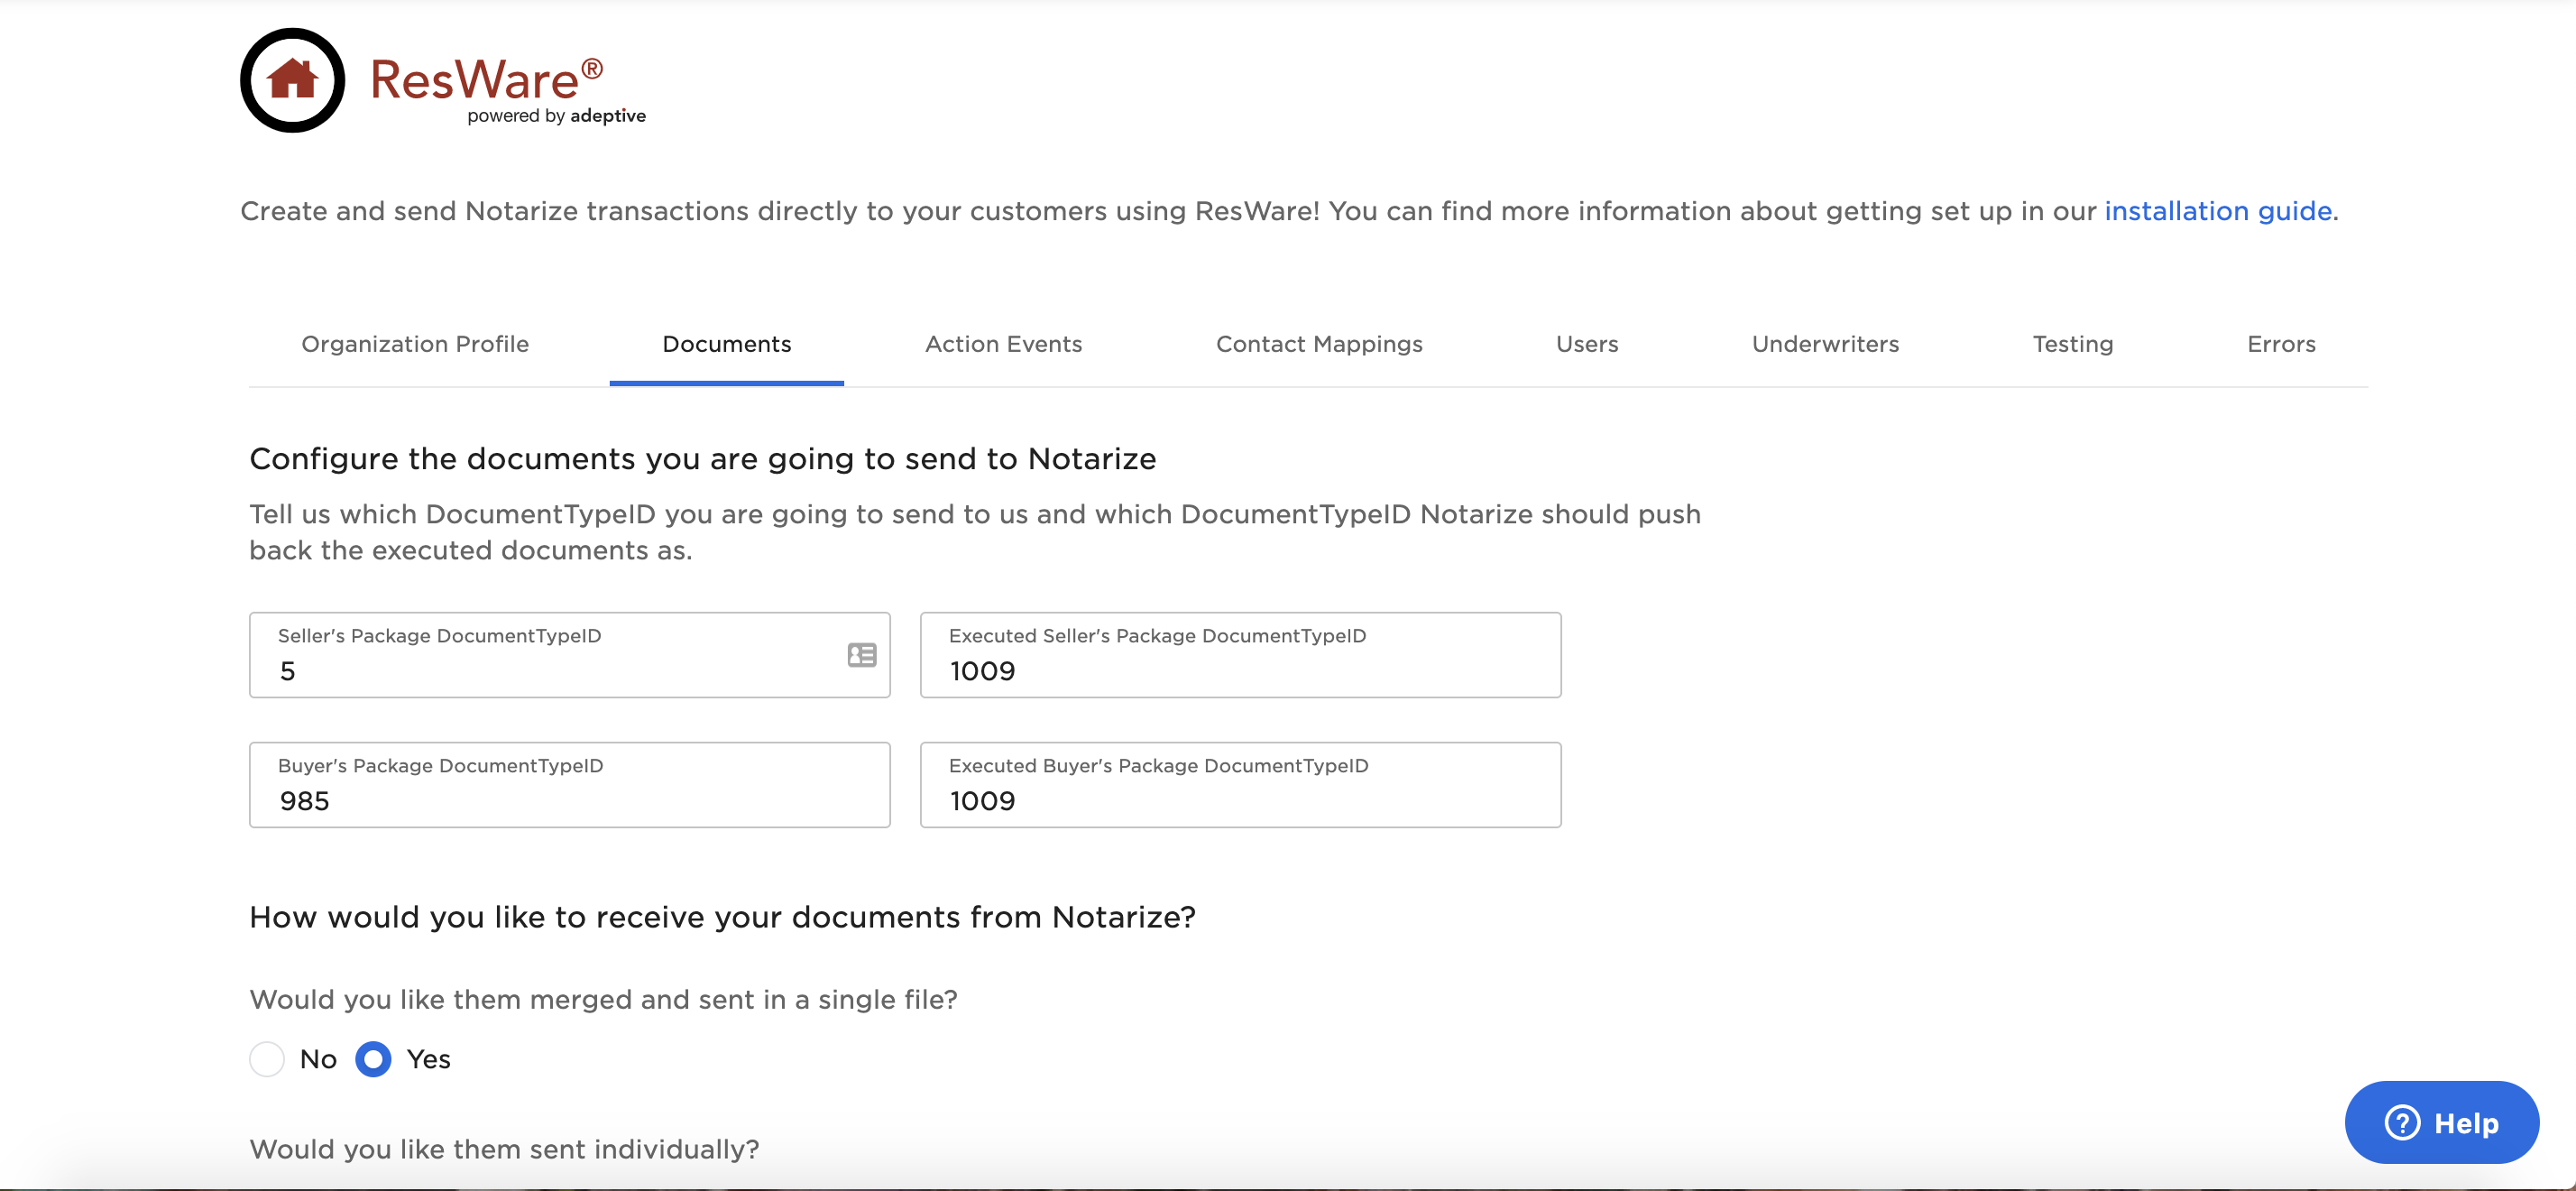Viewport: 2576px width, 1191px height.
Task: Switch to the Organization Profile tab
Action: pyautogui.click(x=415, y=344)
